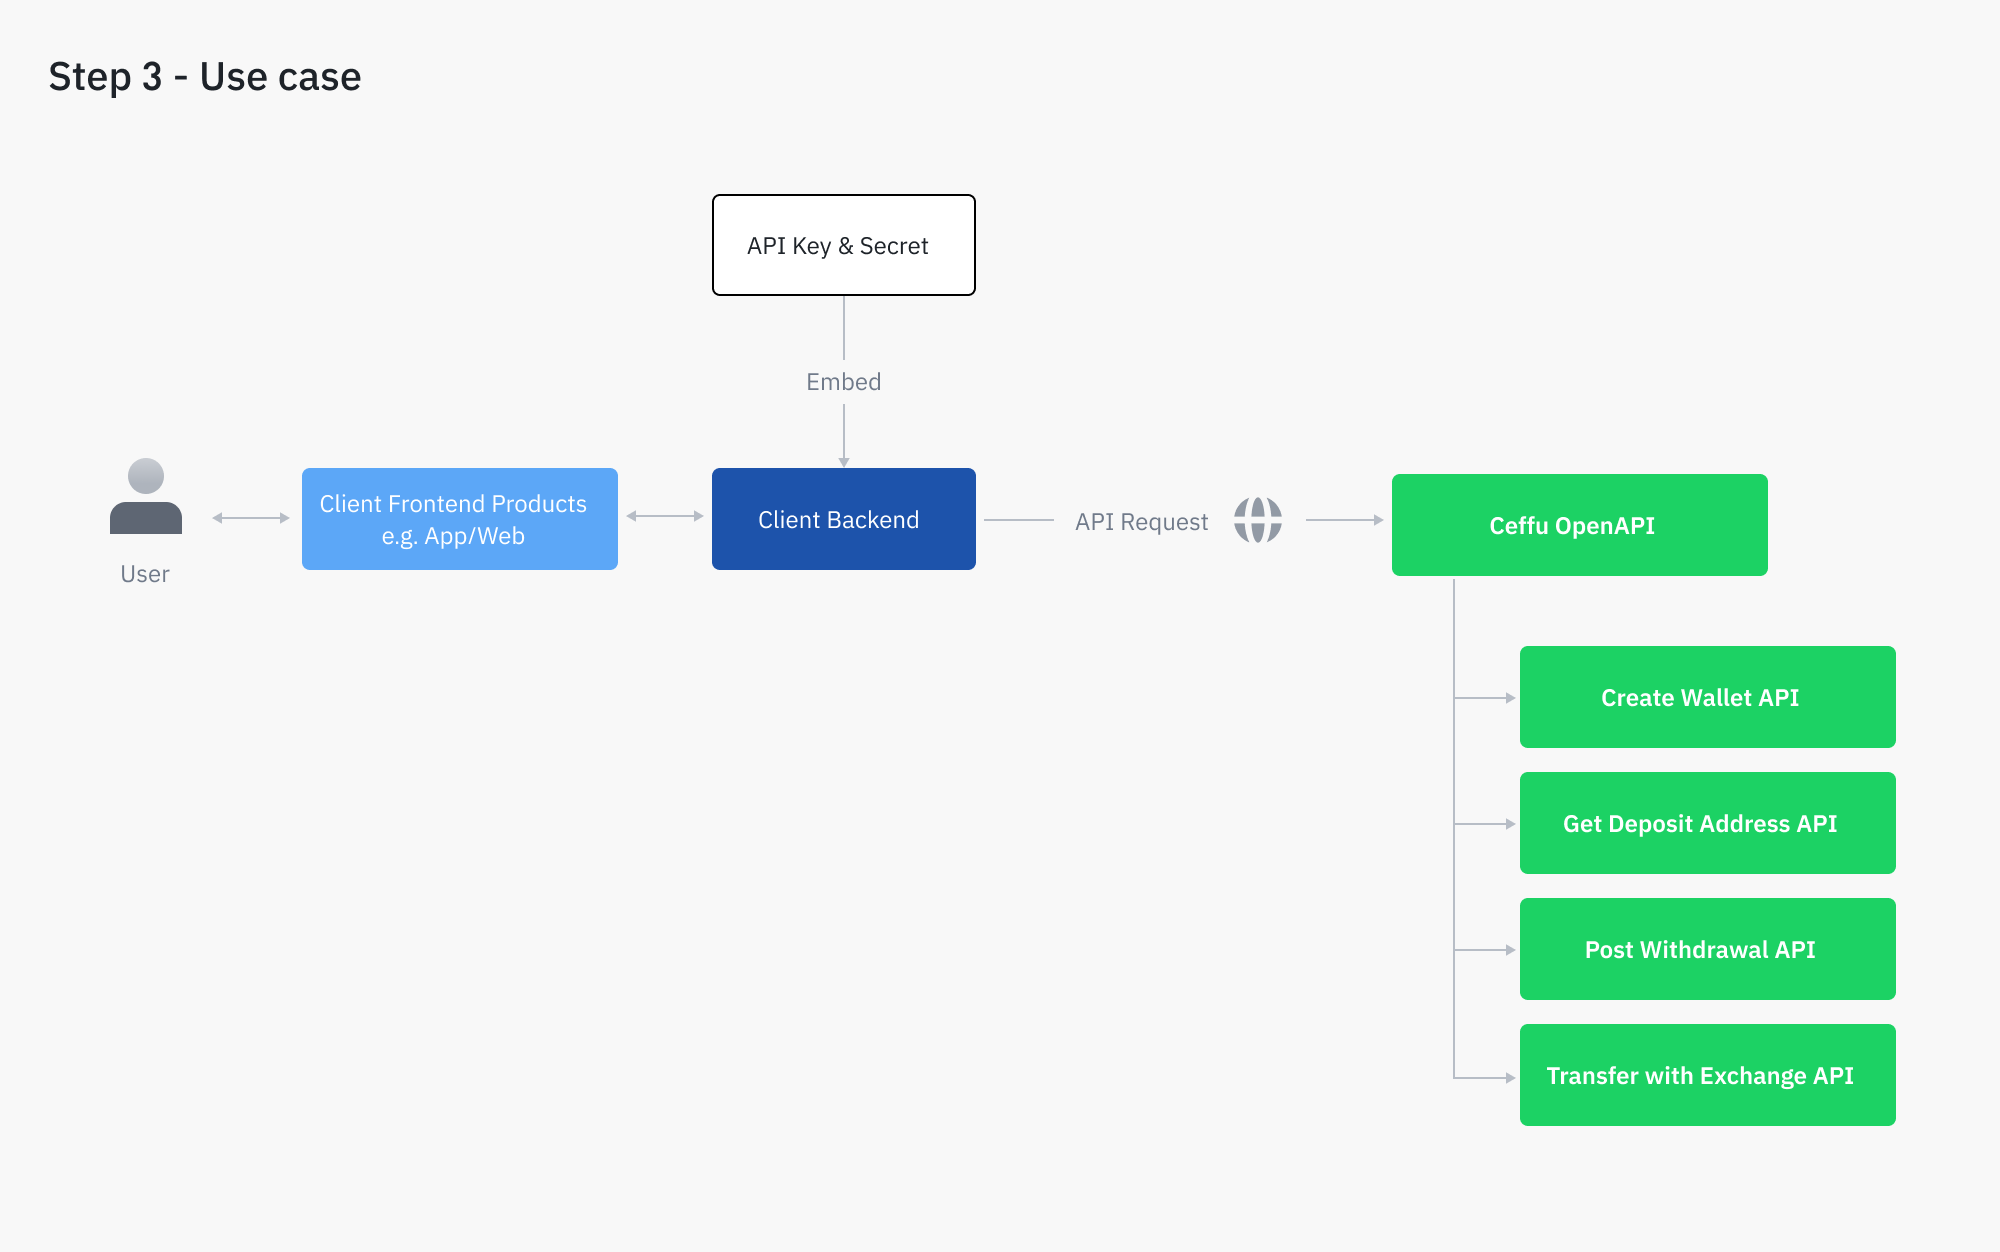The height and width of the screenshot is (1252, 2000).
Task: Choose the Transfer with Exchange API block
Action: tap(1708, 1075)
